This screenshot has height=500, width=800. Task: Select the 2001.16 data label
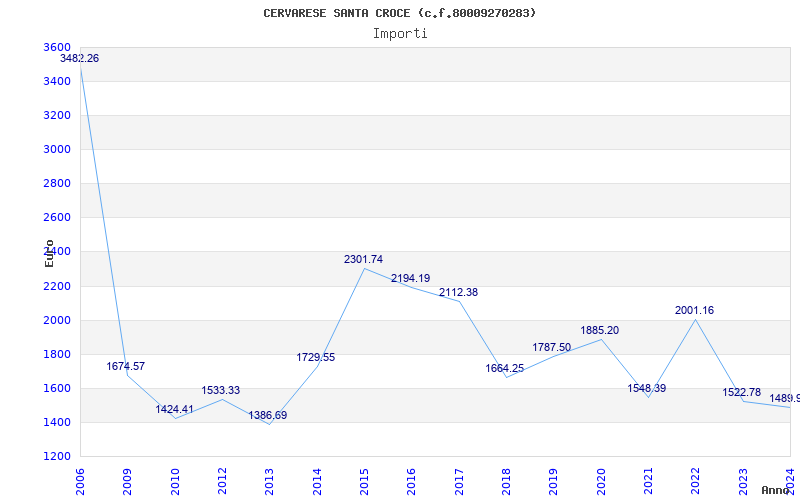(694, 310)
